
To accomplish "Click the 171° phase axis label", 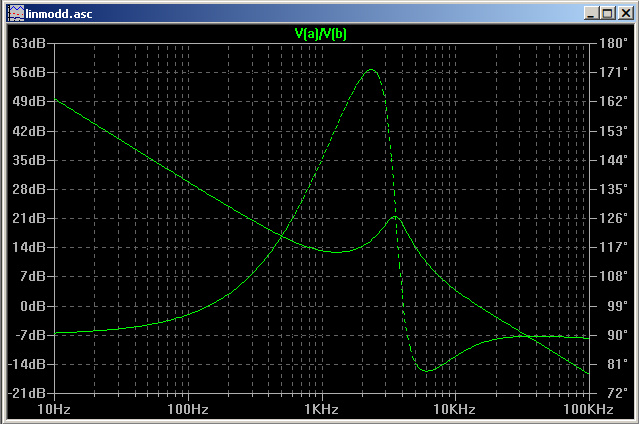I will pos(613,72).
